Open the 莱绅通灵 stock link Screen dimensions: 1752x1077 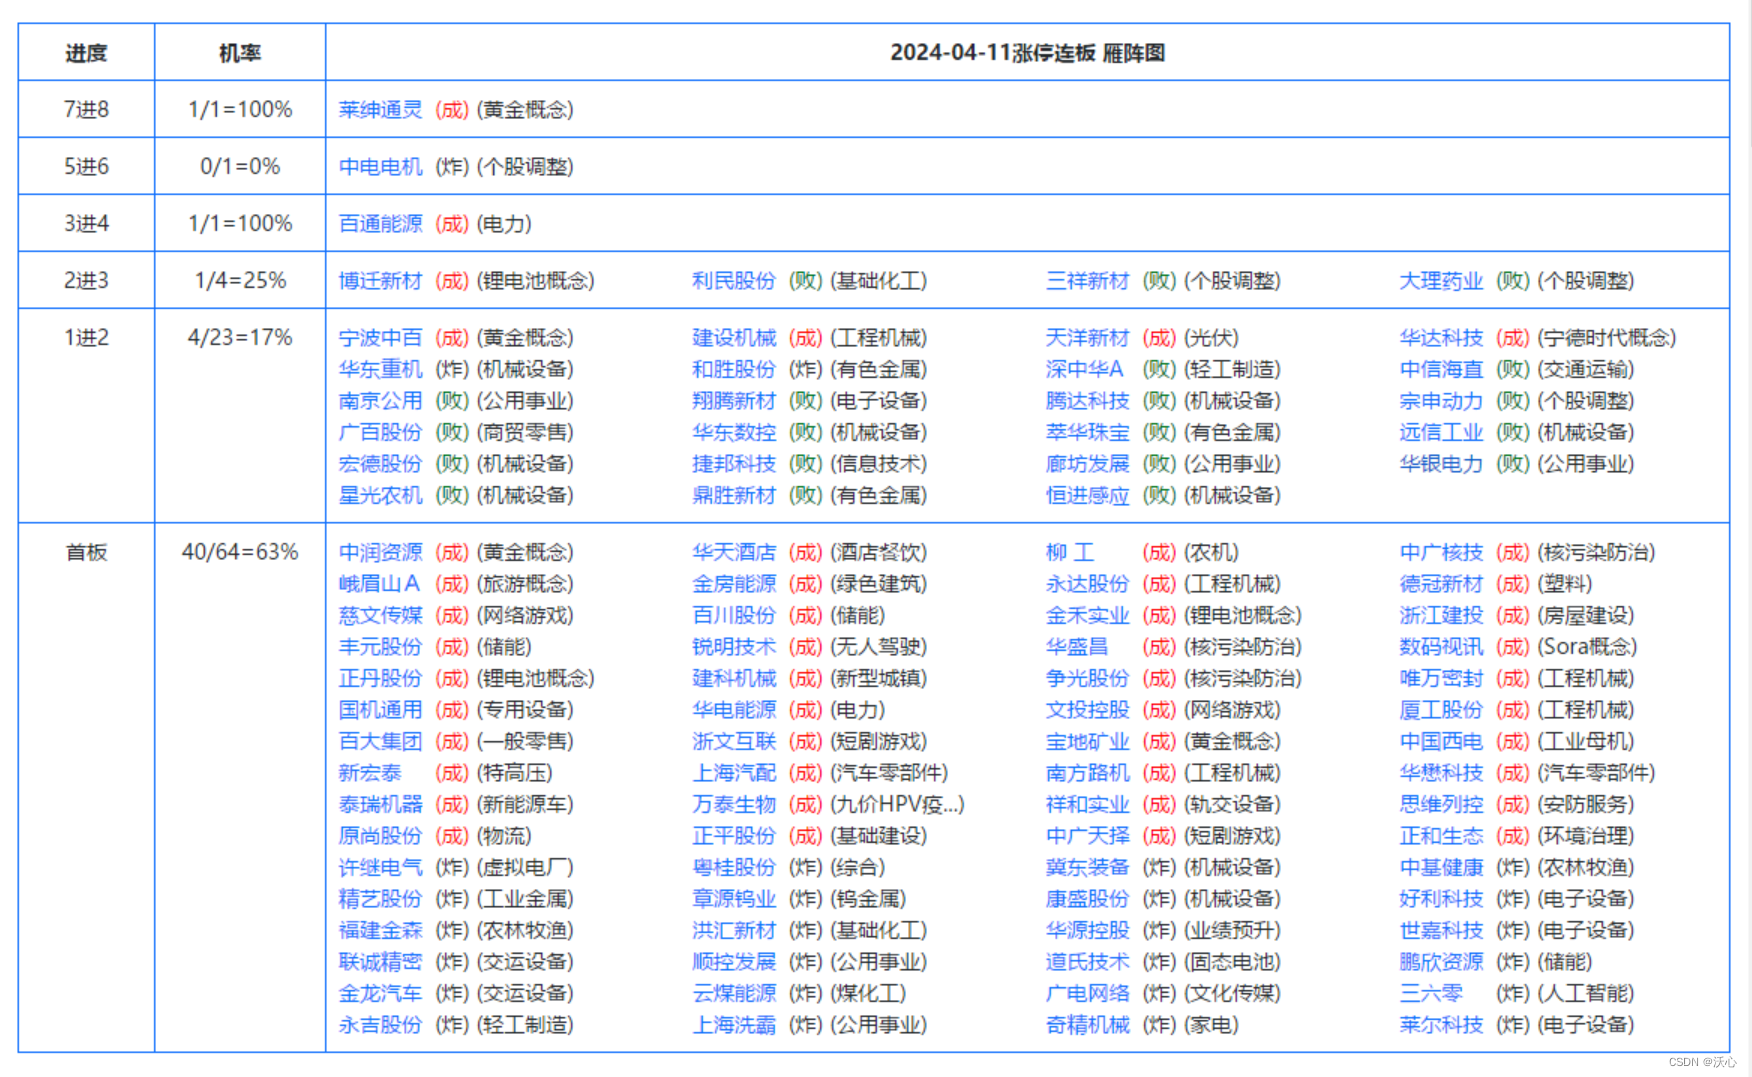point(380,110)
